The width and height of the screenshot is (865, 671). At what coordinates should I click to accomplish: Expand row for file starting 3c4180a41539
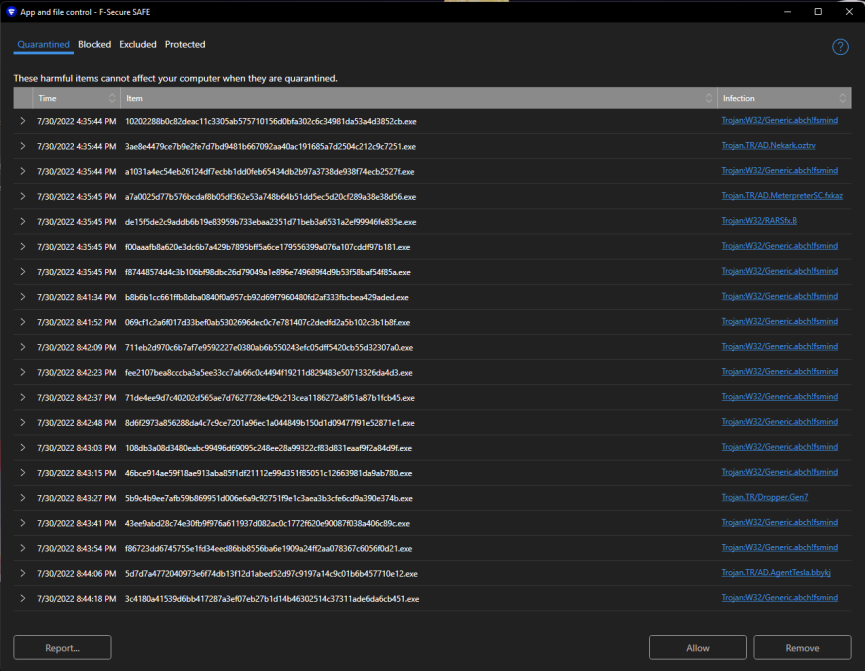[x=23, y=598]
